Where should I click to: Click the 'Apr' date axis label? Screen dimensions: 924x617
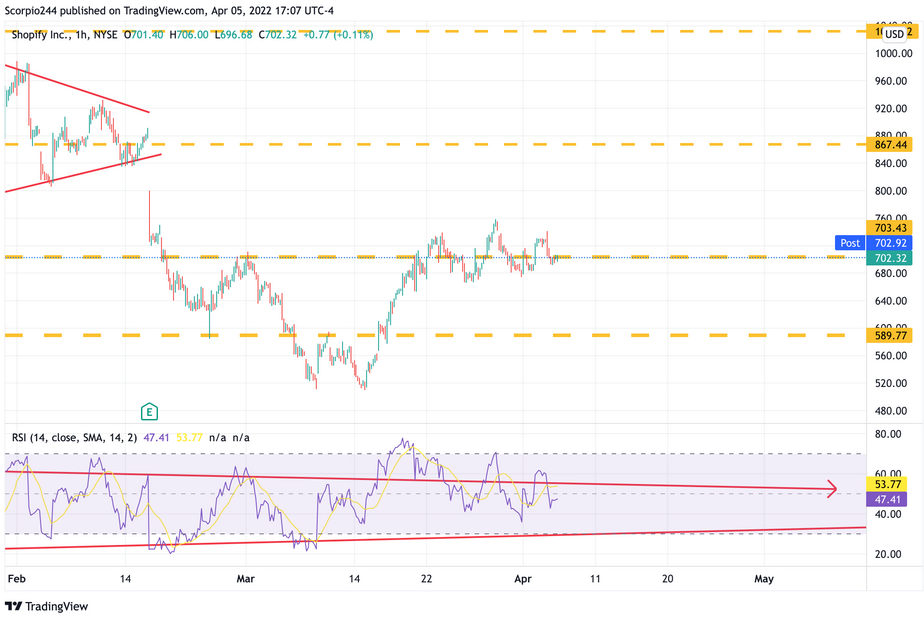point(523,579)
